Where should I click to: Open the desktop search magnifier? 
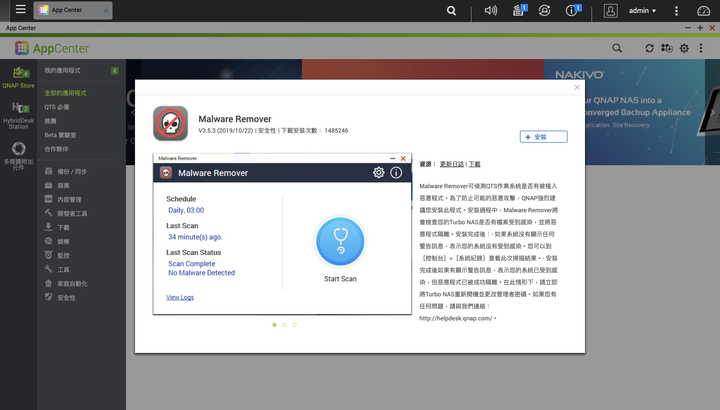click(x=451, y=11)
